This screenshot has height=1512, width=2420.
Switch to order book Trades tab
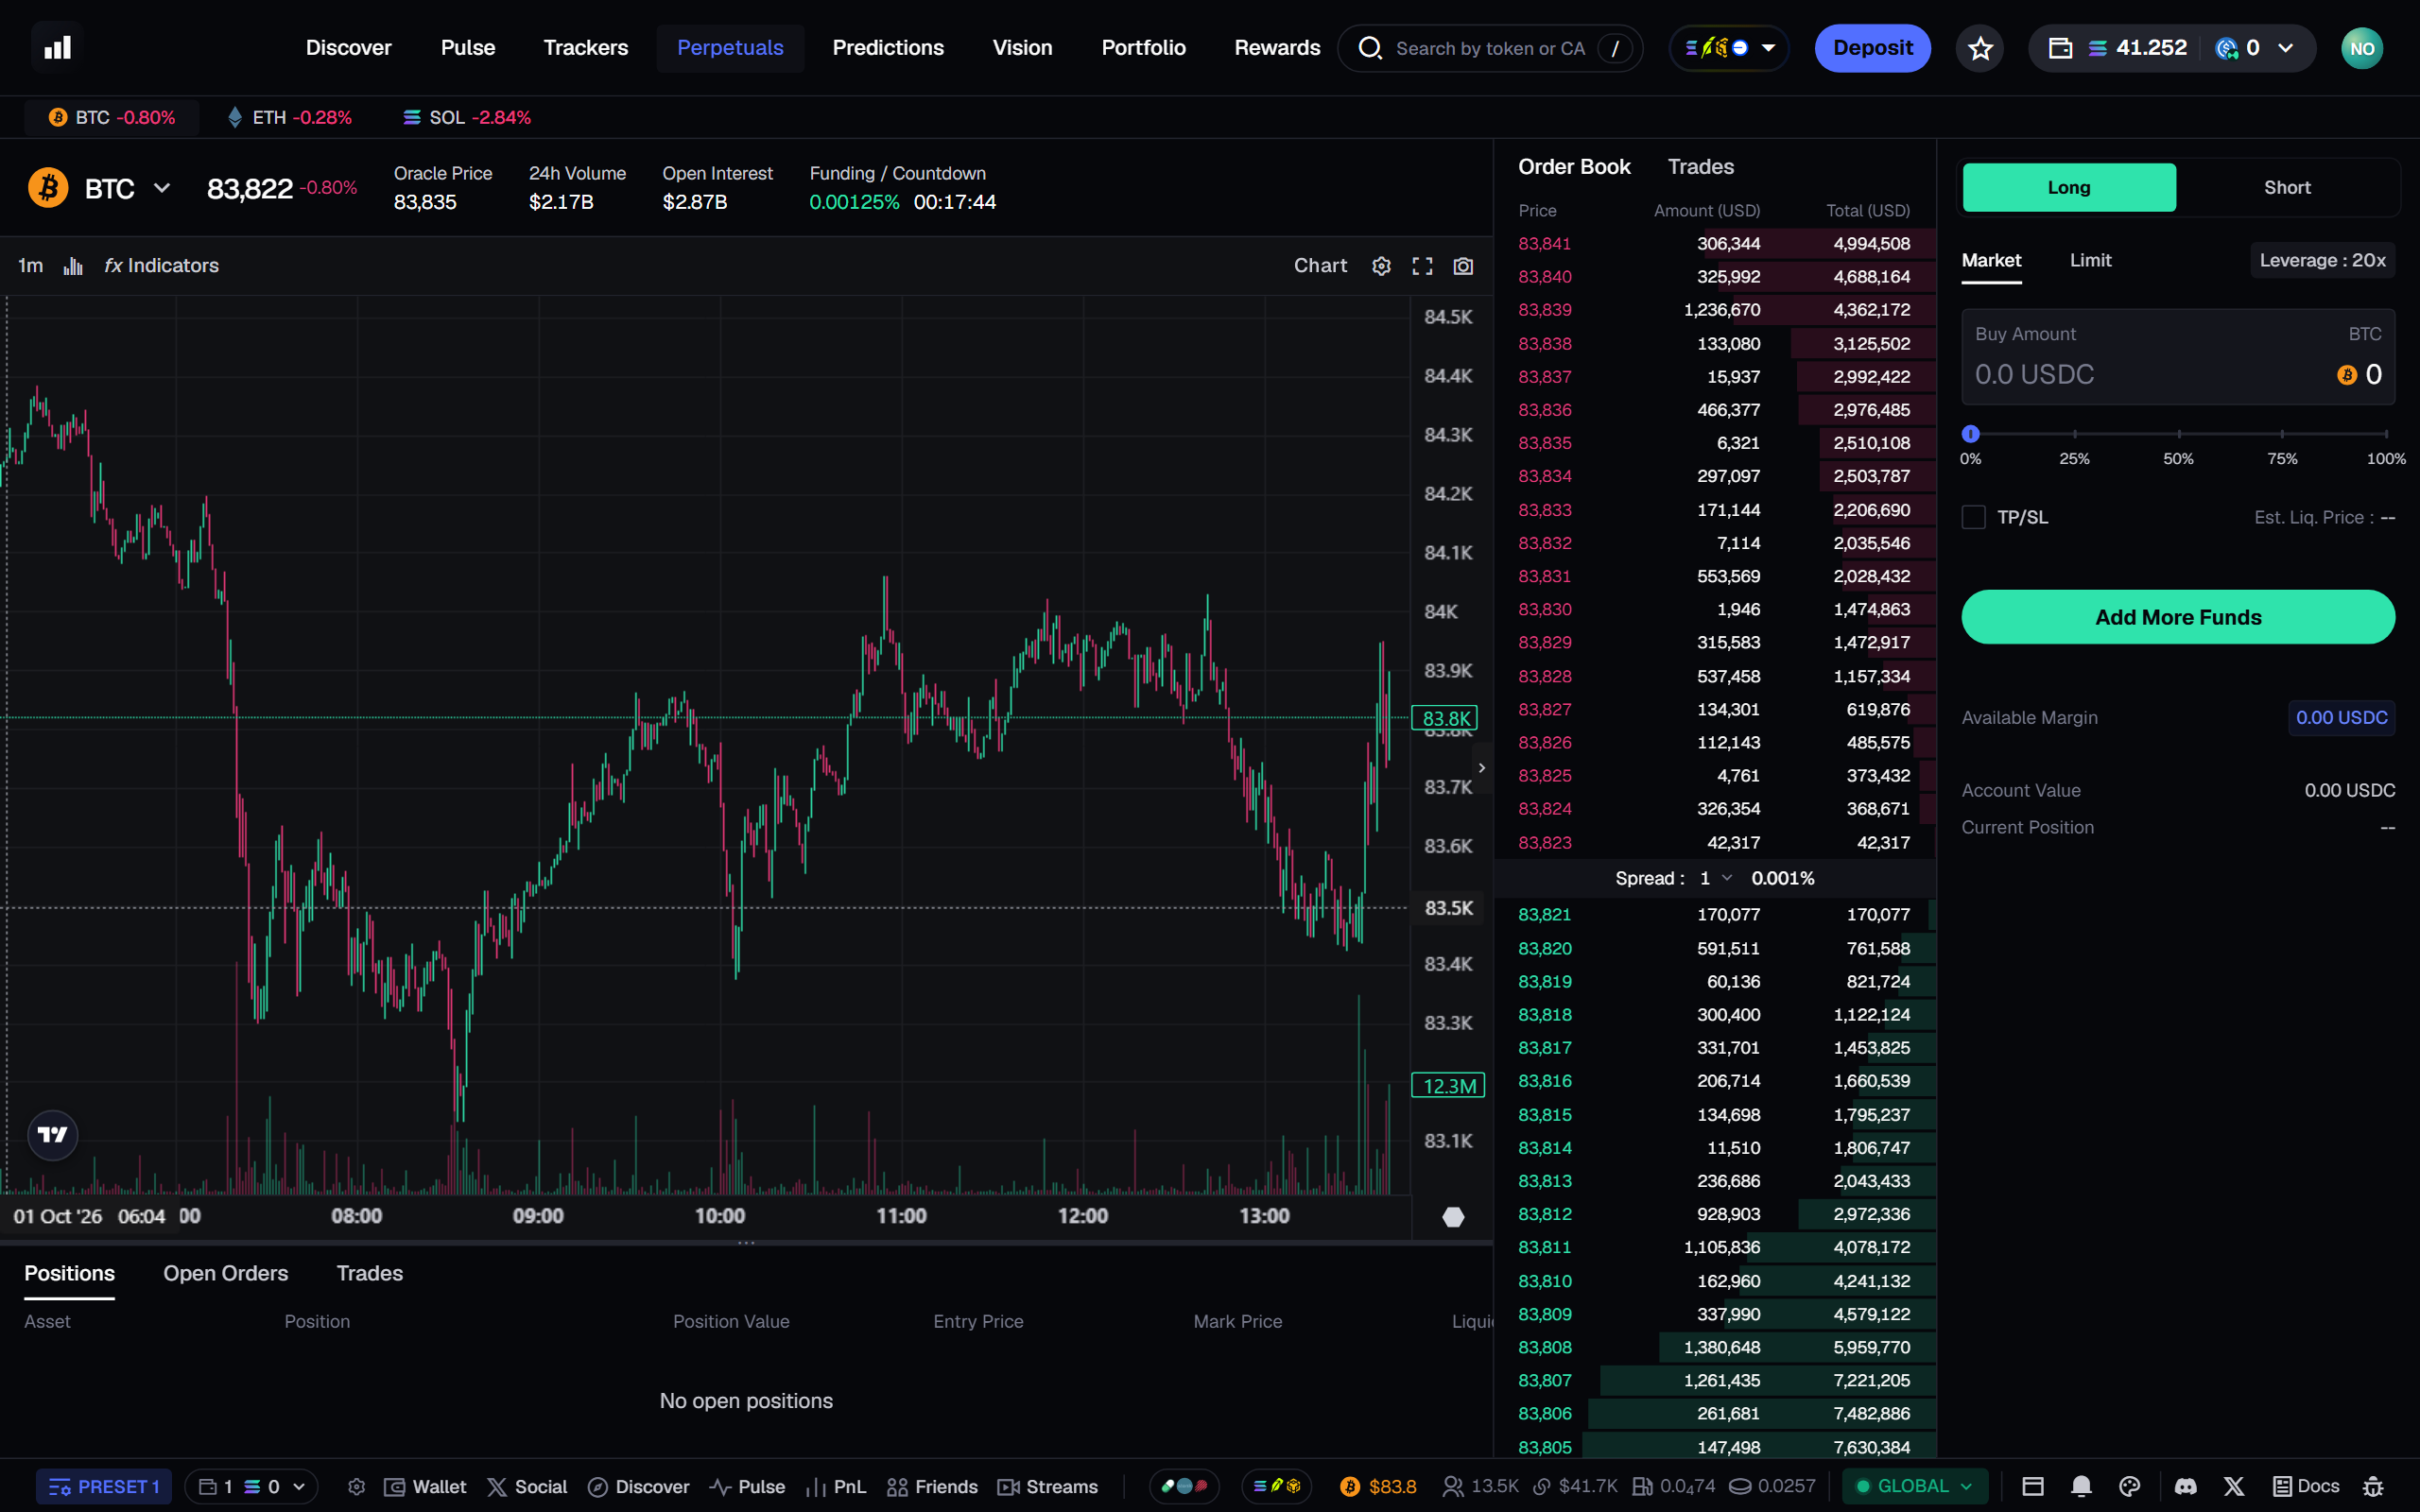[1700, 167]
